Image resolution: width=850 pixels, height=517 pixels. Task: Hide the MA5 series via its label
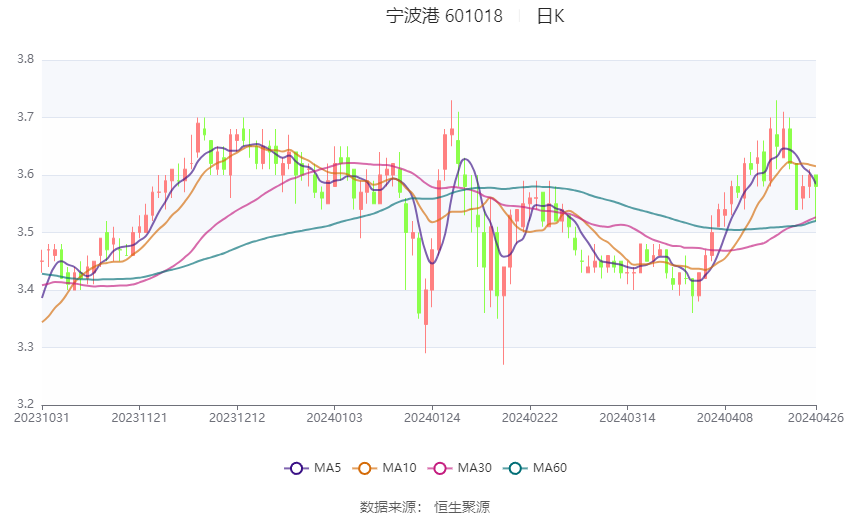coord(328,468)
